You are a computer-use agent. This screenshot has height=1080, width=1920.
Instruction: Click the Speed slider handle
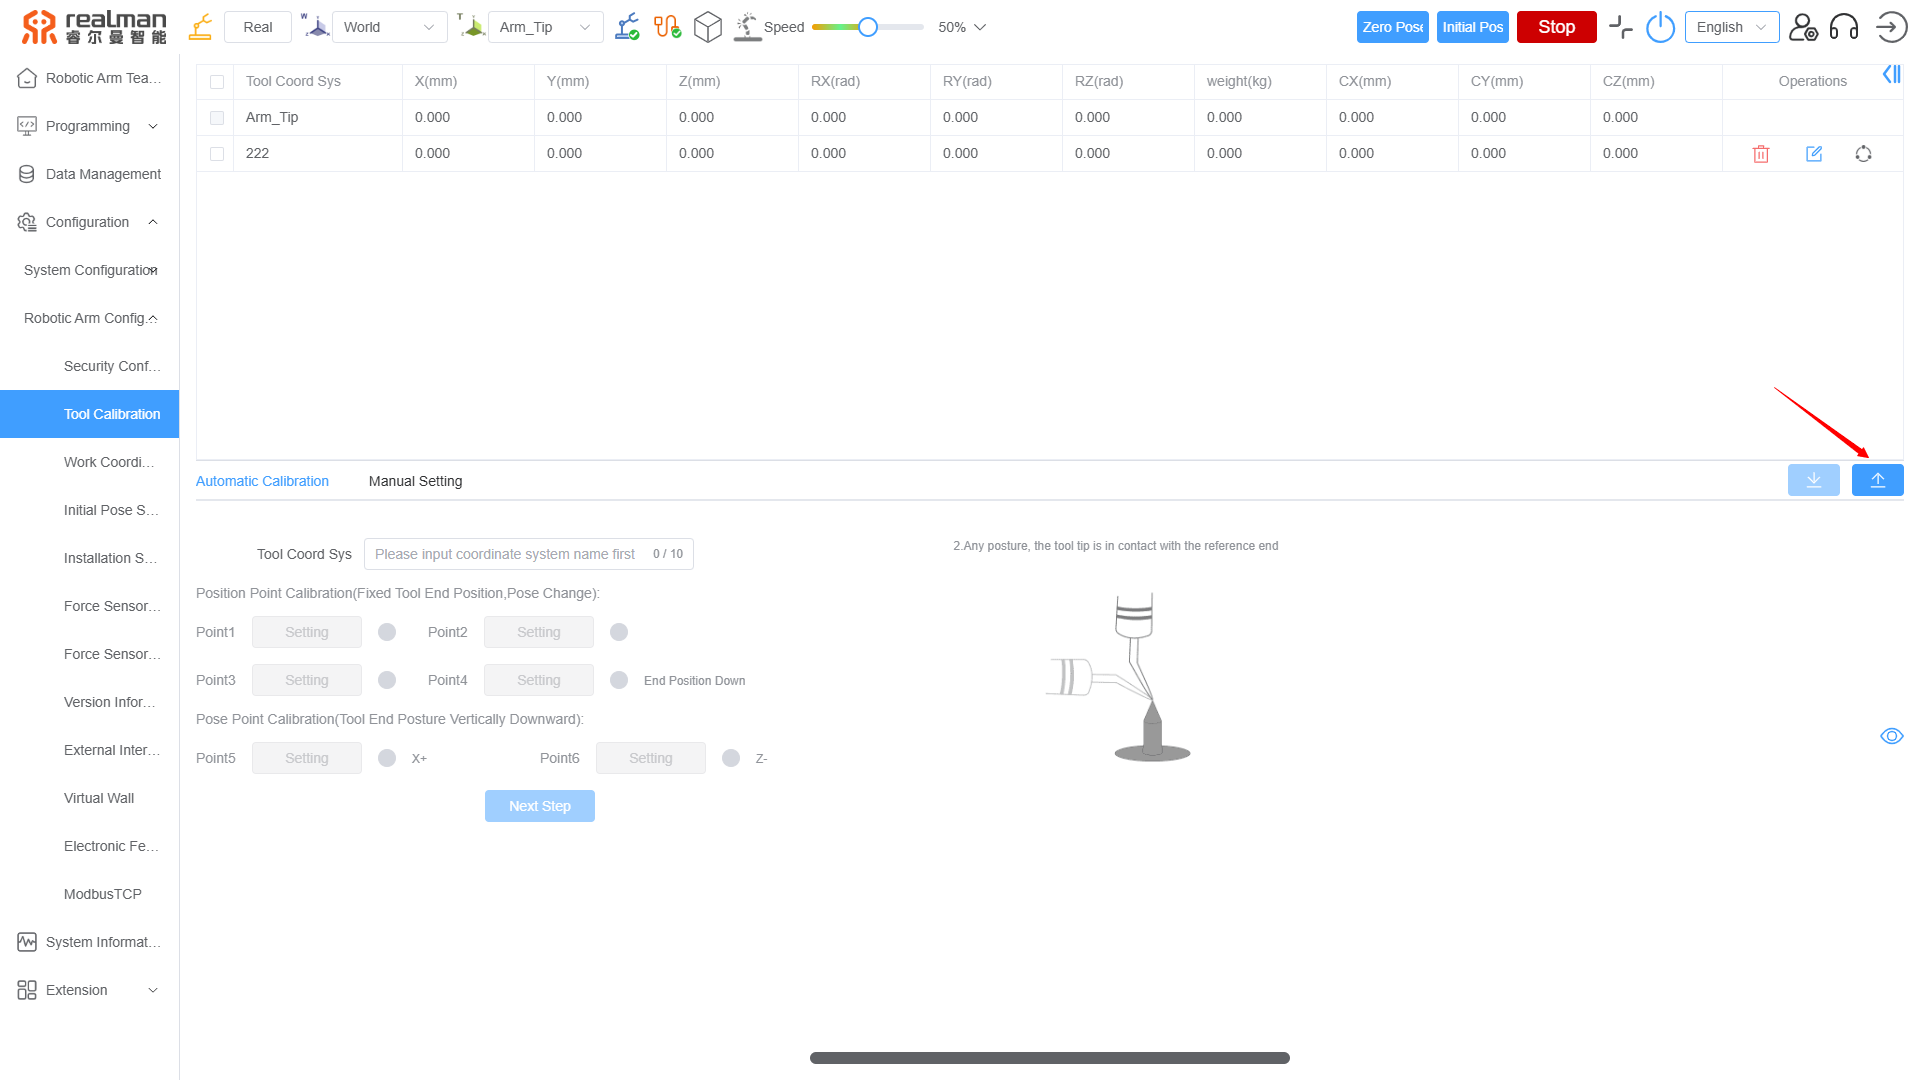(x=868, y=28)
